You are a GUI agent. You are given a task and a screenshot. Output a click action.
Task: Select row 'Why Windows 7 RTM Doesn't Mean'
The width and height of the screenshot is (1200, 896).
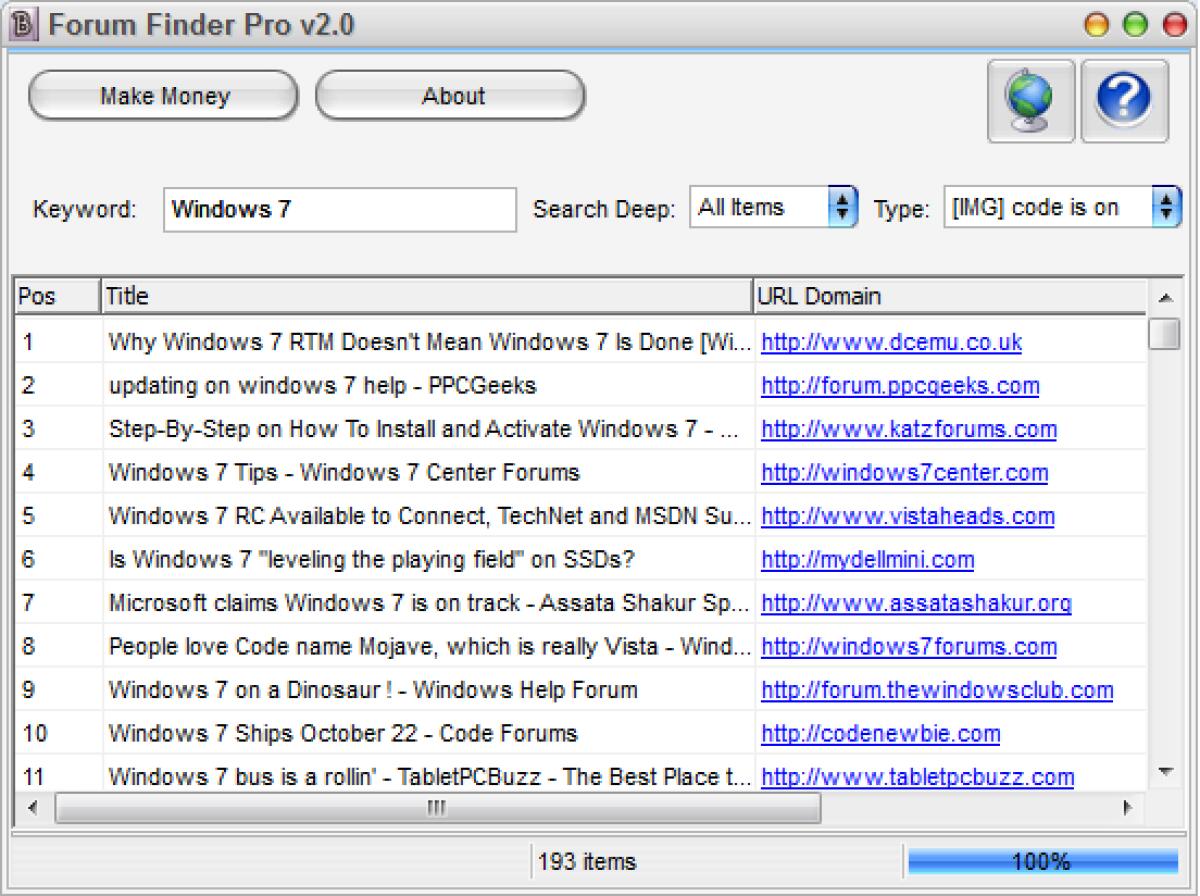pyautogui.click(x=582, y=343)
